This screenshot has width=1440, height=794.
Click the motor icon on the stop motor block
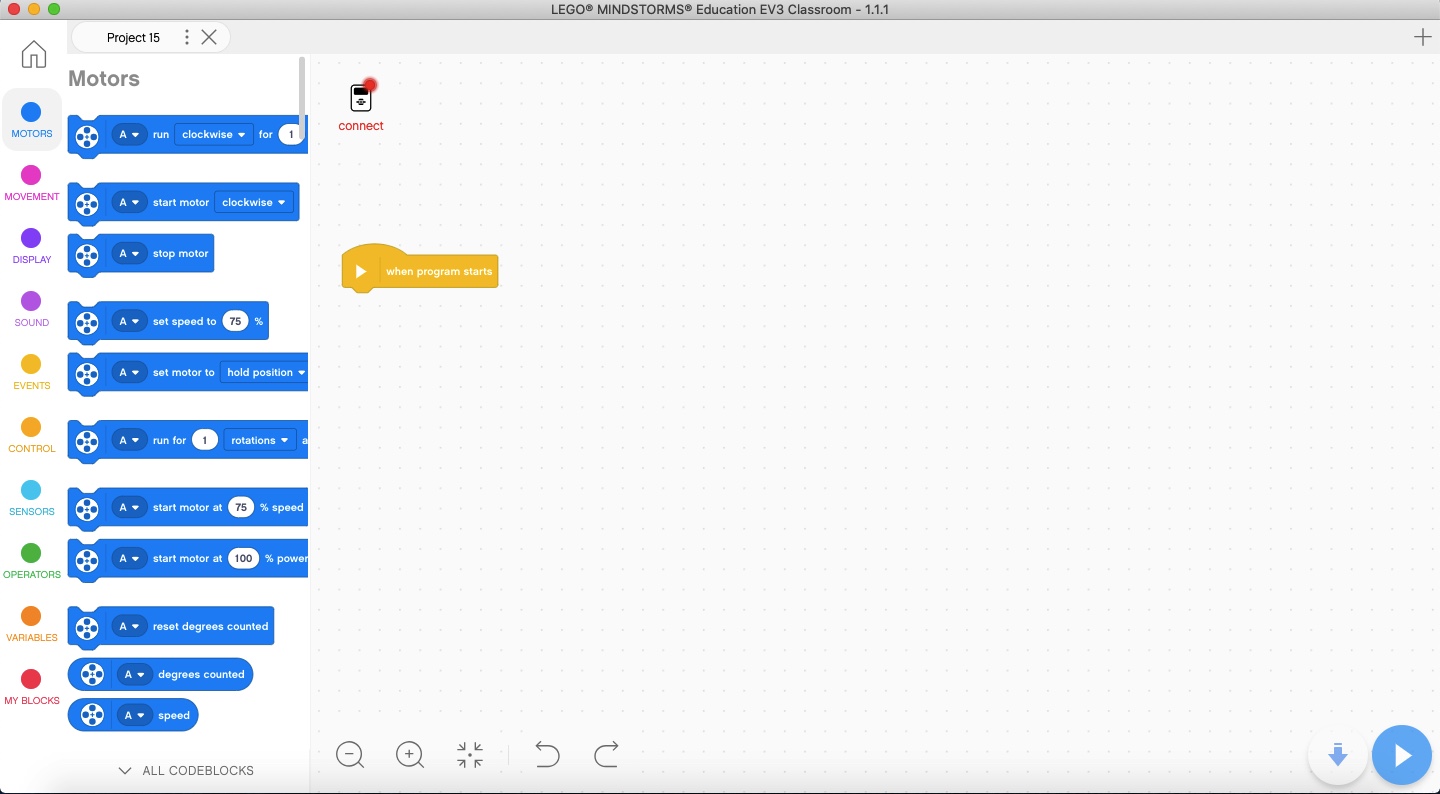(87, 254)
